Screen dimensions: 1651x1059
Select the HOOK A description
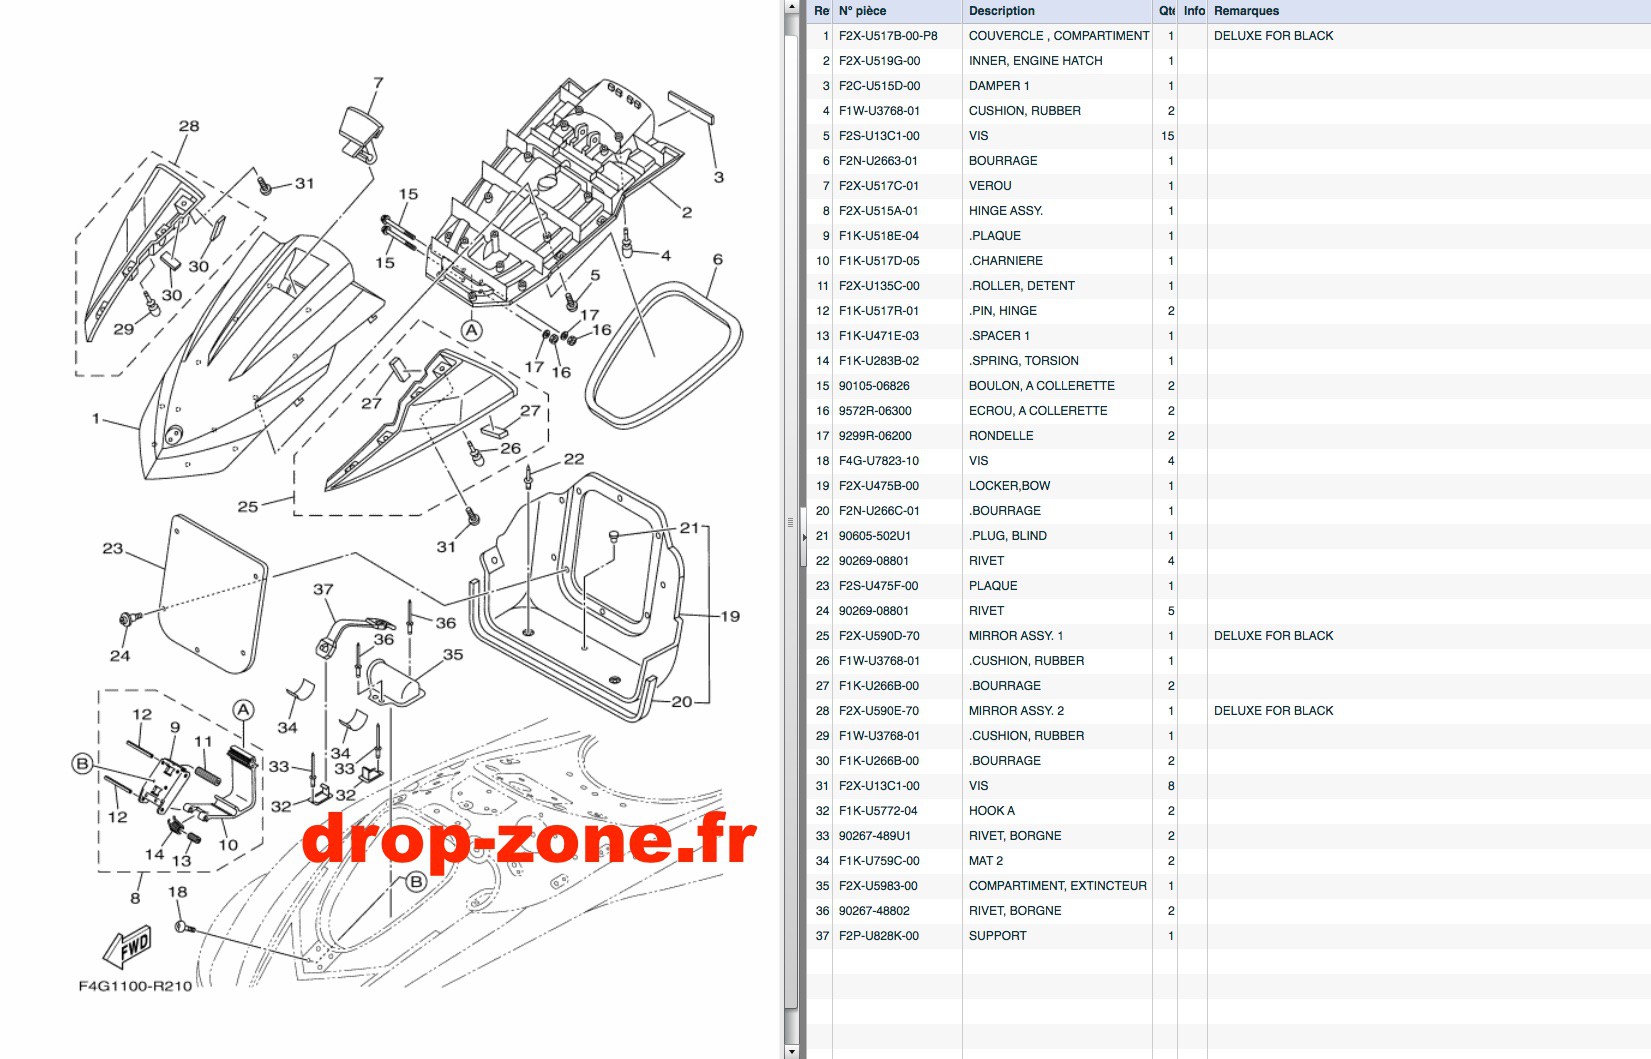pyautogui.click(x=992, y=811)
